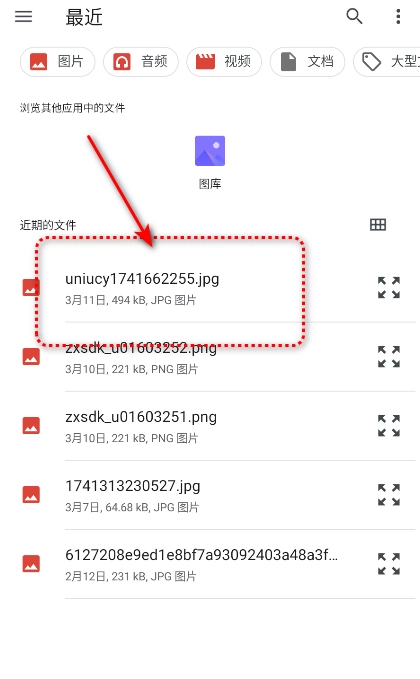Filter by 图片 (images) chip

click(x=57, y=61)
